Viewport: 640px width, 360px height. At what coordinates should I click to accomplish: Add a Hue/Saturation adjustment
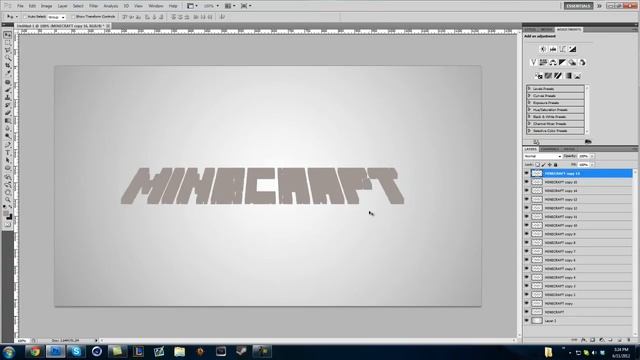[543, 62]
